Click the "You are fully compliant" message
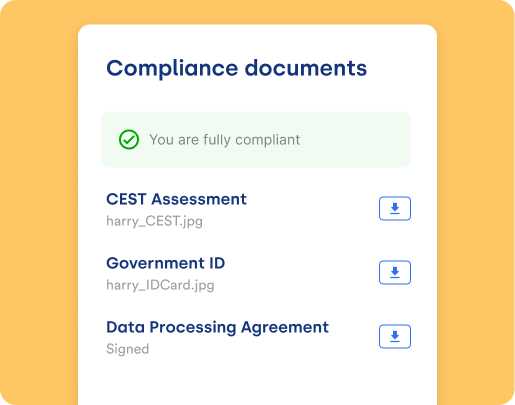 (x=225, y=140)
